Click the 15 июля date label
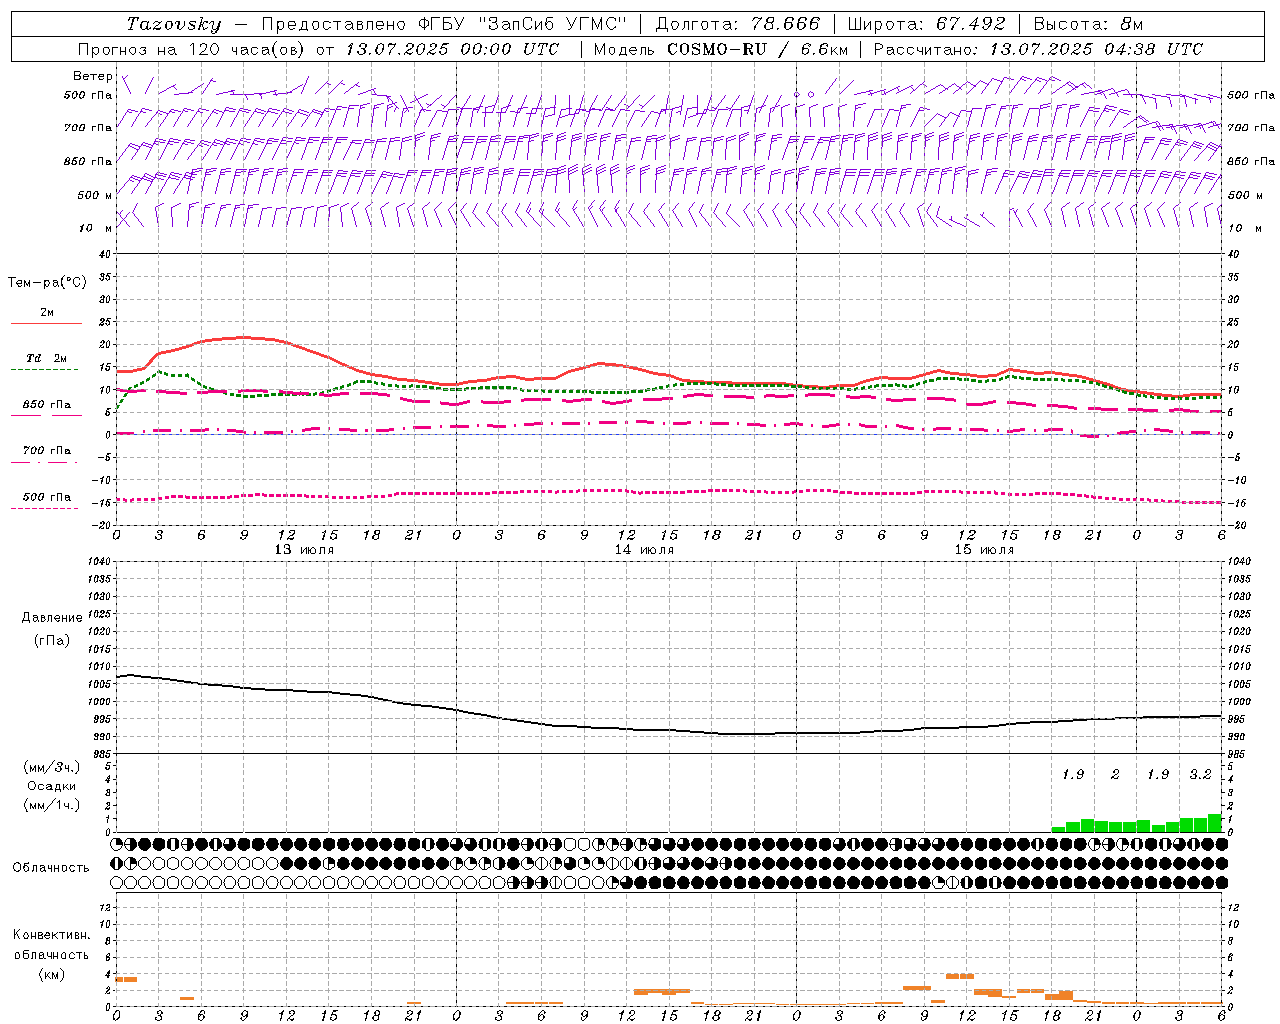1280x1024 pixels. coord(984,550)
